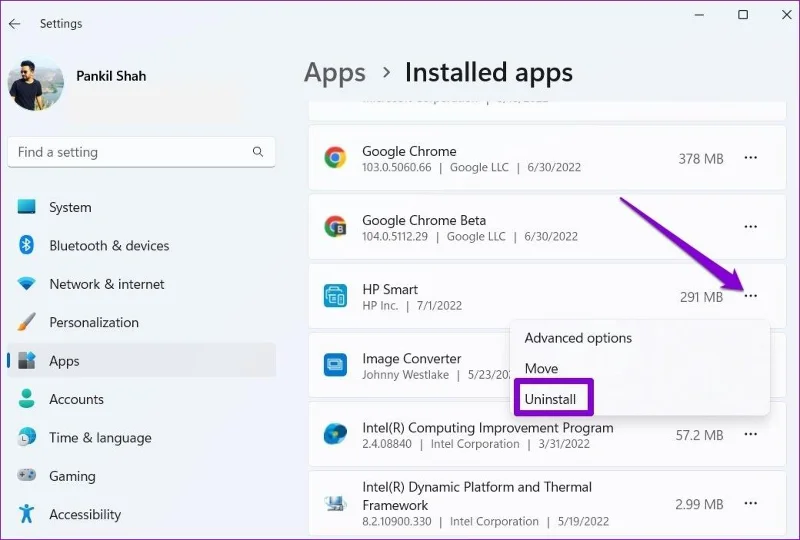Click the Google Chrome app icon
The height and width of the screenshot is (540, 800).
tap(335, 158)
